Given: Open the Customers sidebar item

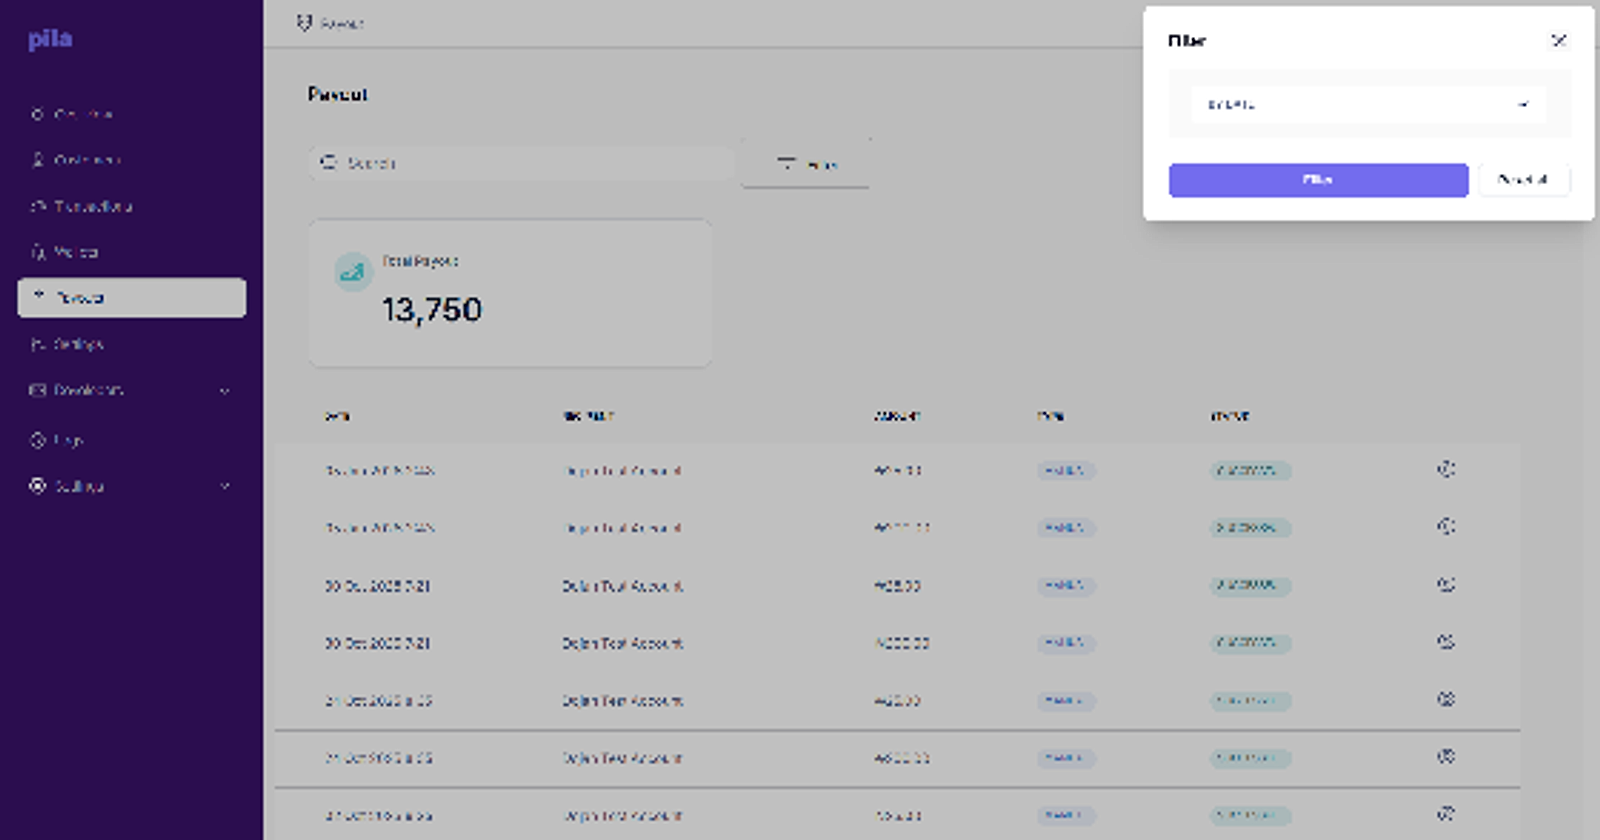Looking at the screenshot, I should coord(76,160).
